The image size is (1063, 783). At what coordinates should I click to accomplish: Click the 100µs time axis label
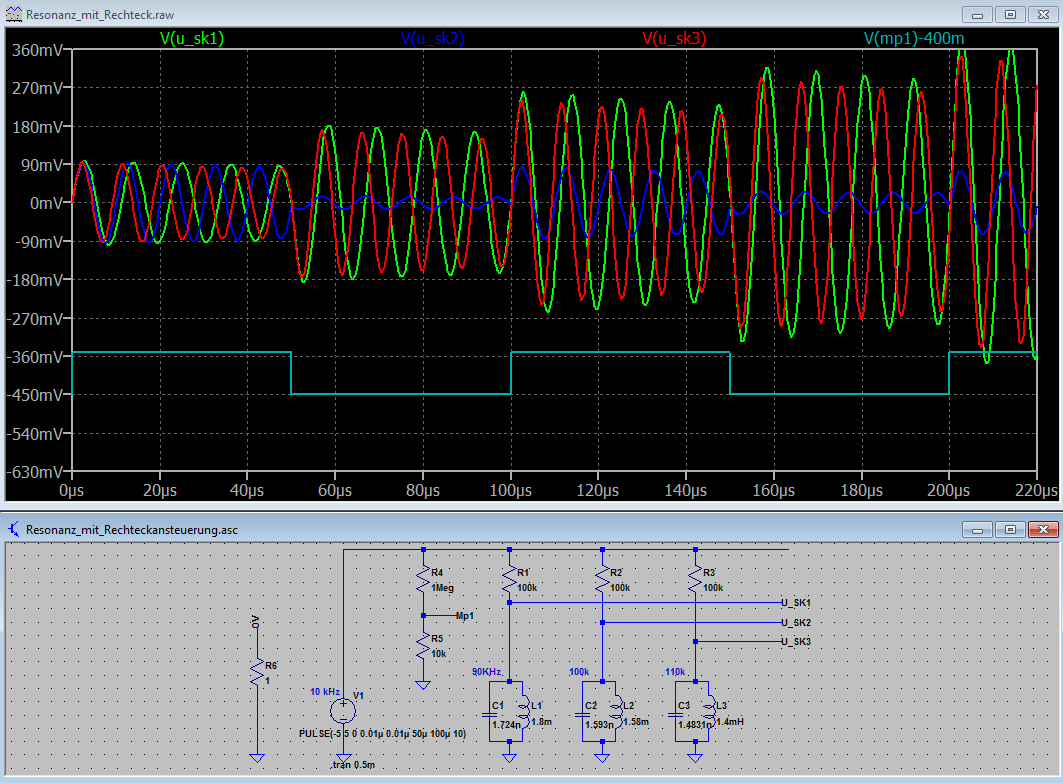click(x=510, y=491)
